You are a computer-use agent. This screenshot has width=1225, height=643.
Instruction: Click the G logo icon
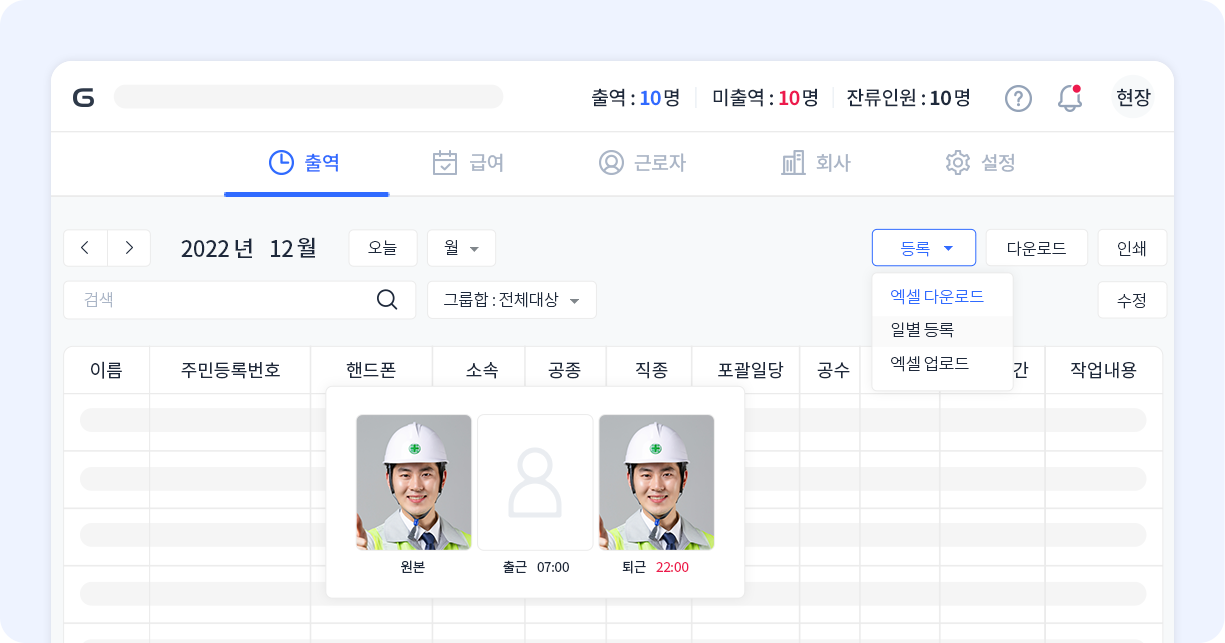coord(83,98)
